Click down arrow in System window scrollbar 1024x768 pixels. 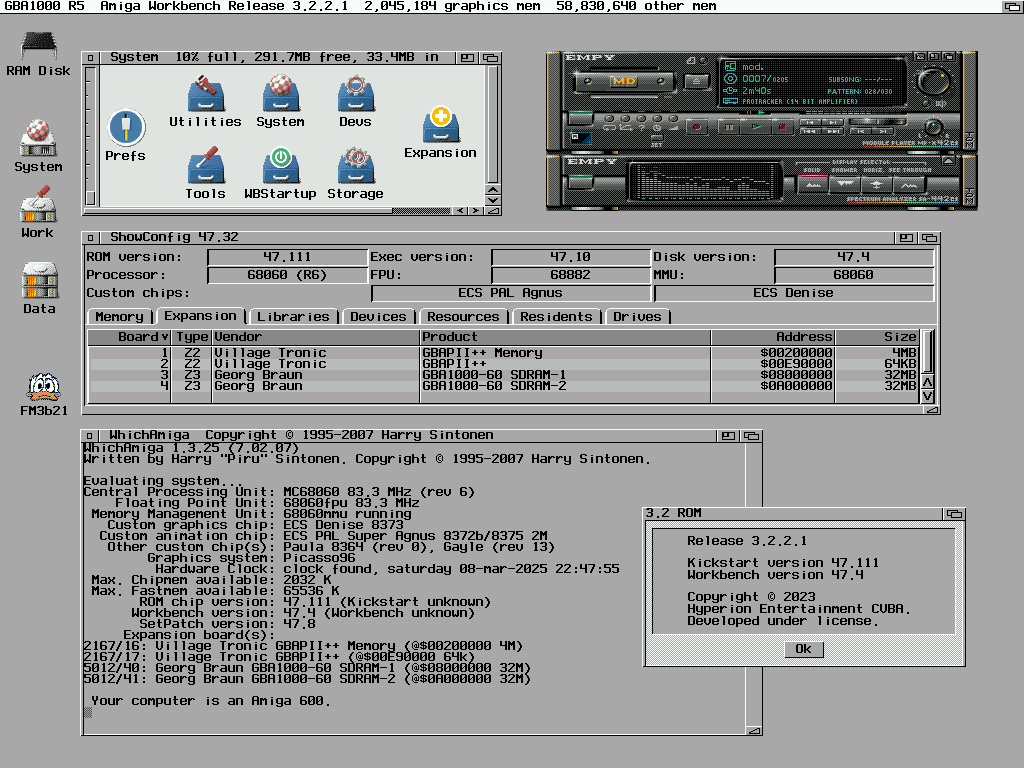[492, 200]
